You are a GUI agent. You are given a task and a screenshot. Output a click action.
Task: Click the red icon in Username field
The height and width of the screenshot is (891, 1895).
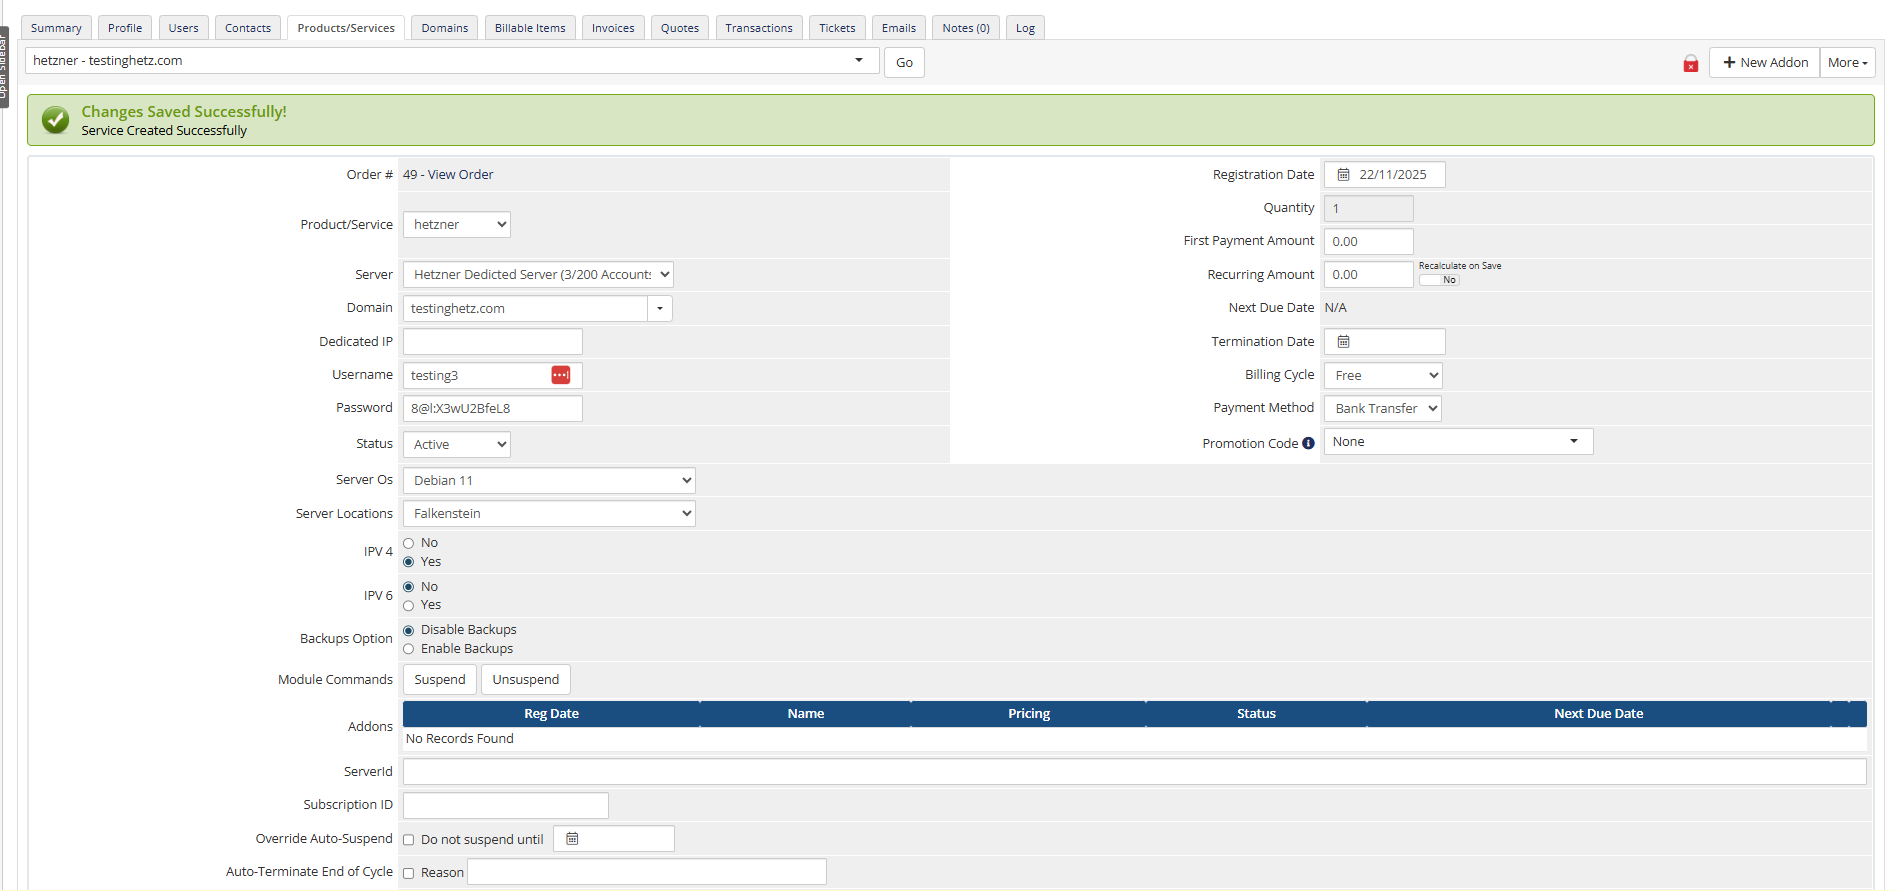[x=561, y=375]
